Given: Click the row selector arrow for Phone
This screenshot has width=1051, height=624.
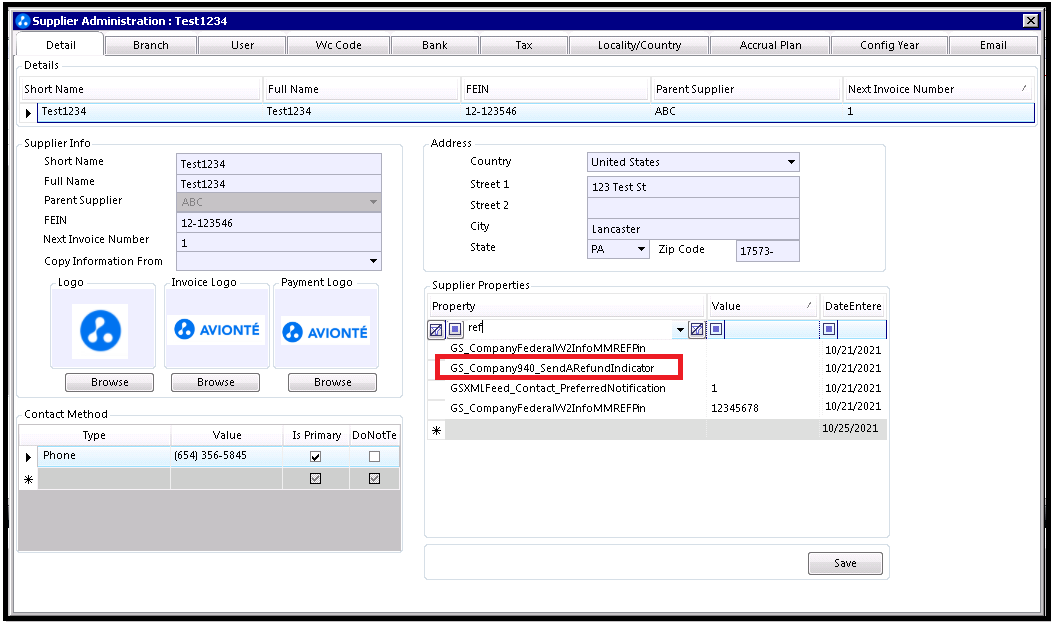Looking at the screenshot, I should 28,457.
